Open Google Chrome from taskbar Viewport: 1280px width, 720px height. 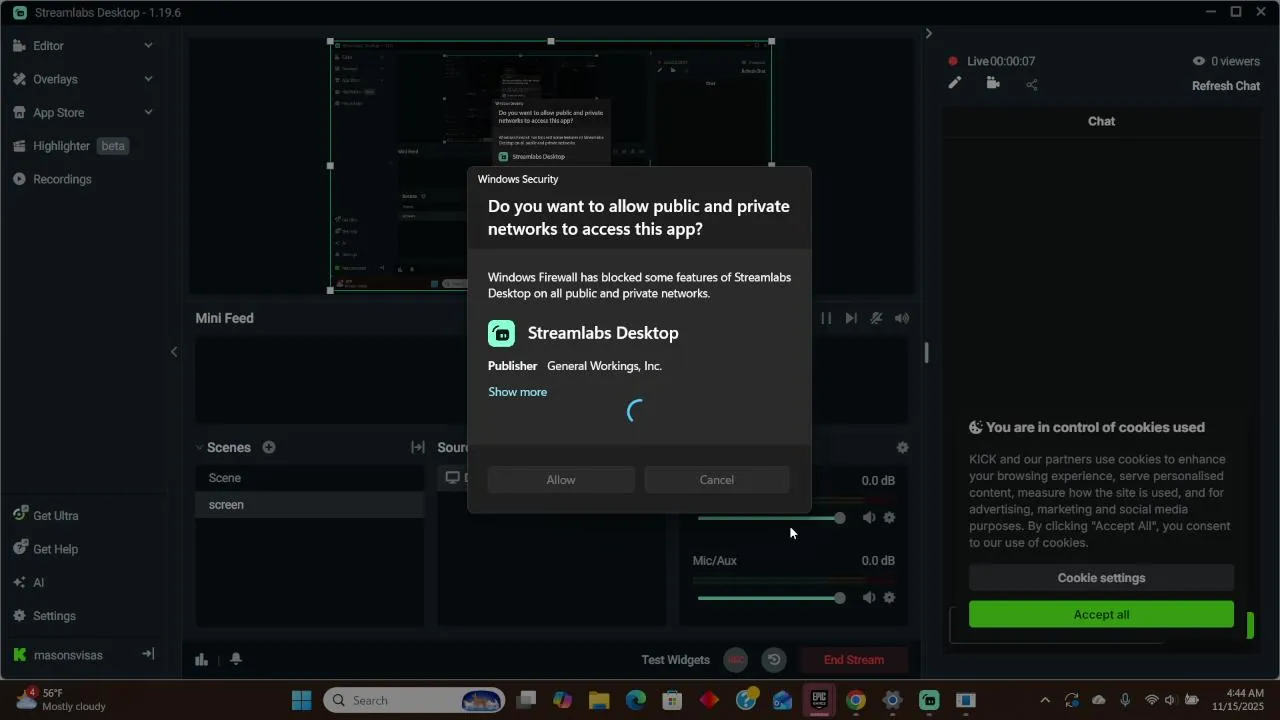pyautogui.click(x=855, y=700)
